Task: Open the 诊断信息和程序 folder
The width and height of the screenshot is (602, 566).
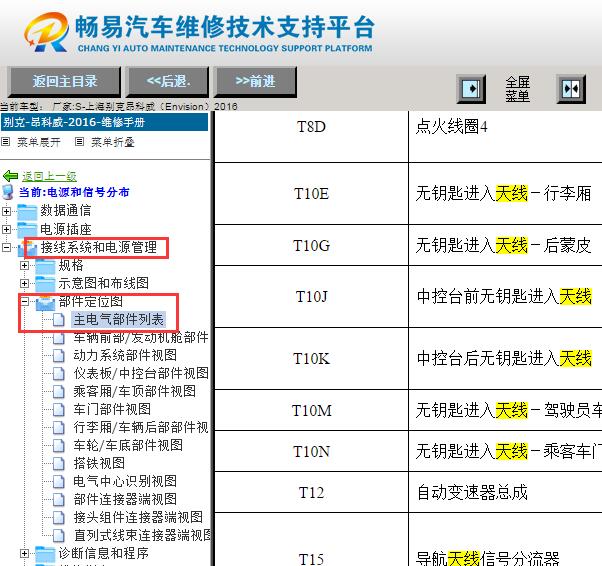Action: tap(104, 553)
